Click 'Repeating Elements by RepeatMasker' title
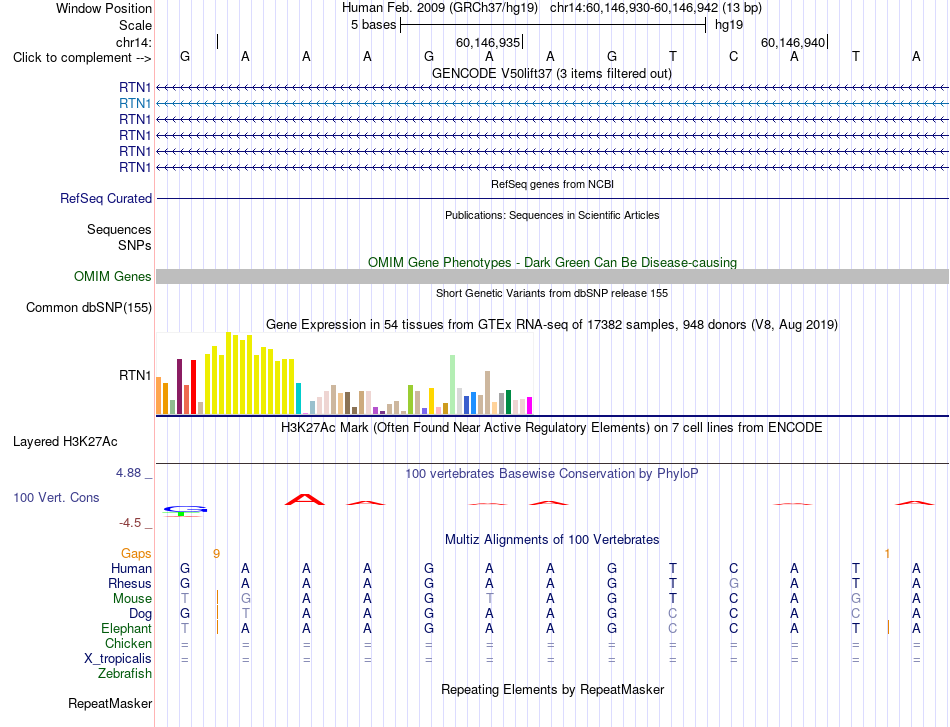 pos(552,689)
